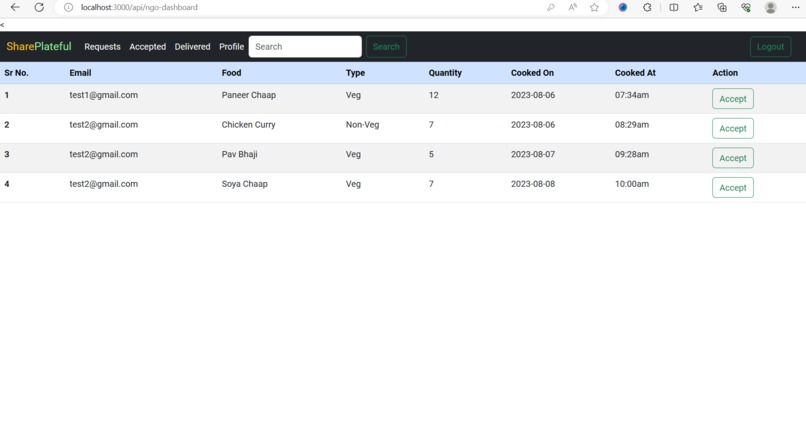Image resolution: width=806 pixels, height=422 pixels.
Task: Click the 09:28am time cell
Action: coord(632,154)
